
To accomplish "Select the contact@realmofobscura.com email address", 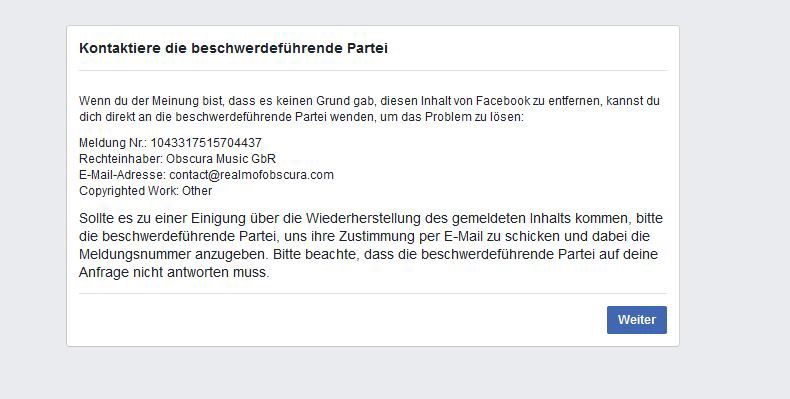I will 251,175.
